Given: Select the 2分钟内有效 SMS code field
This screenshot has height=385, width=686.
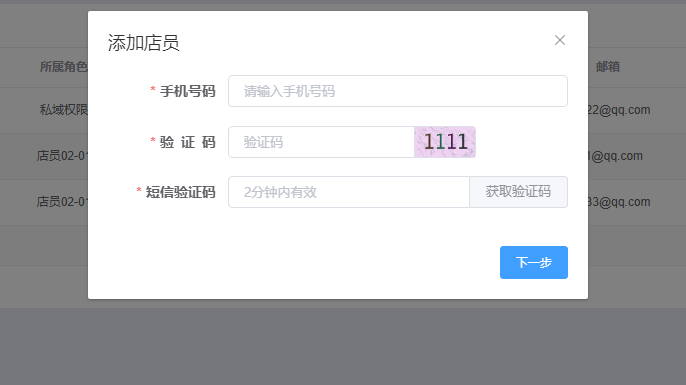Looking at the screenshot, I should [349, 192].
